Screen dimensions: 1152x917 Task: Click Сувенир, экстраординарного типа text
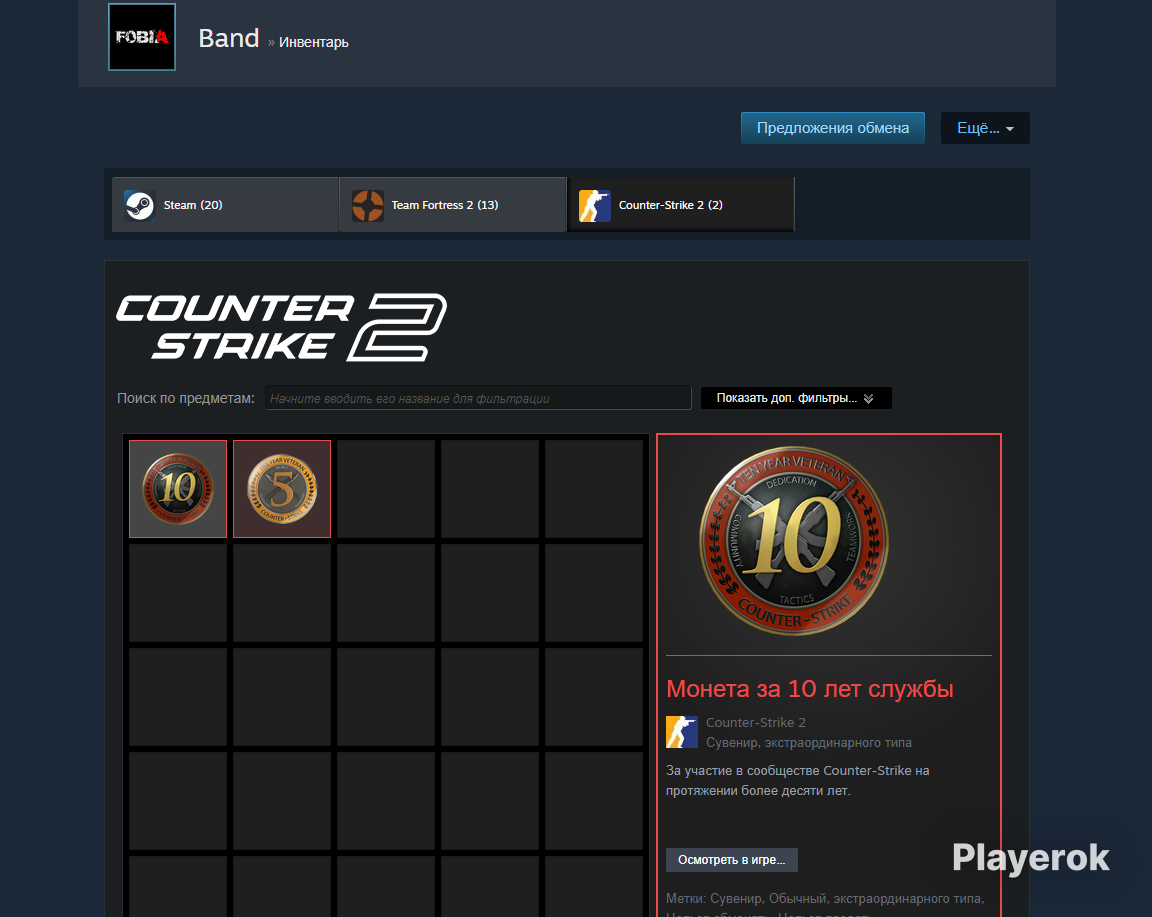[809, 743]
